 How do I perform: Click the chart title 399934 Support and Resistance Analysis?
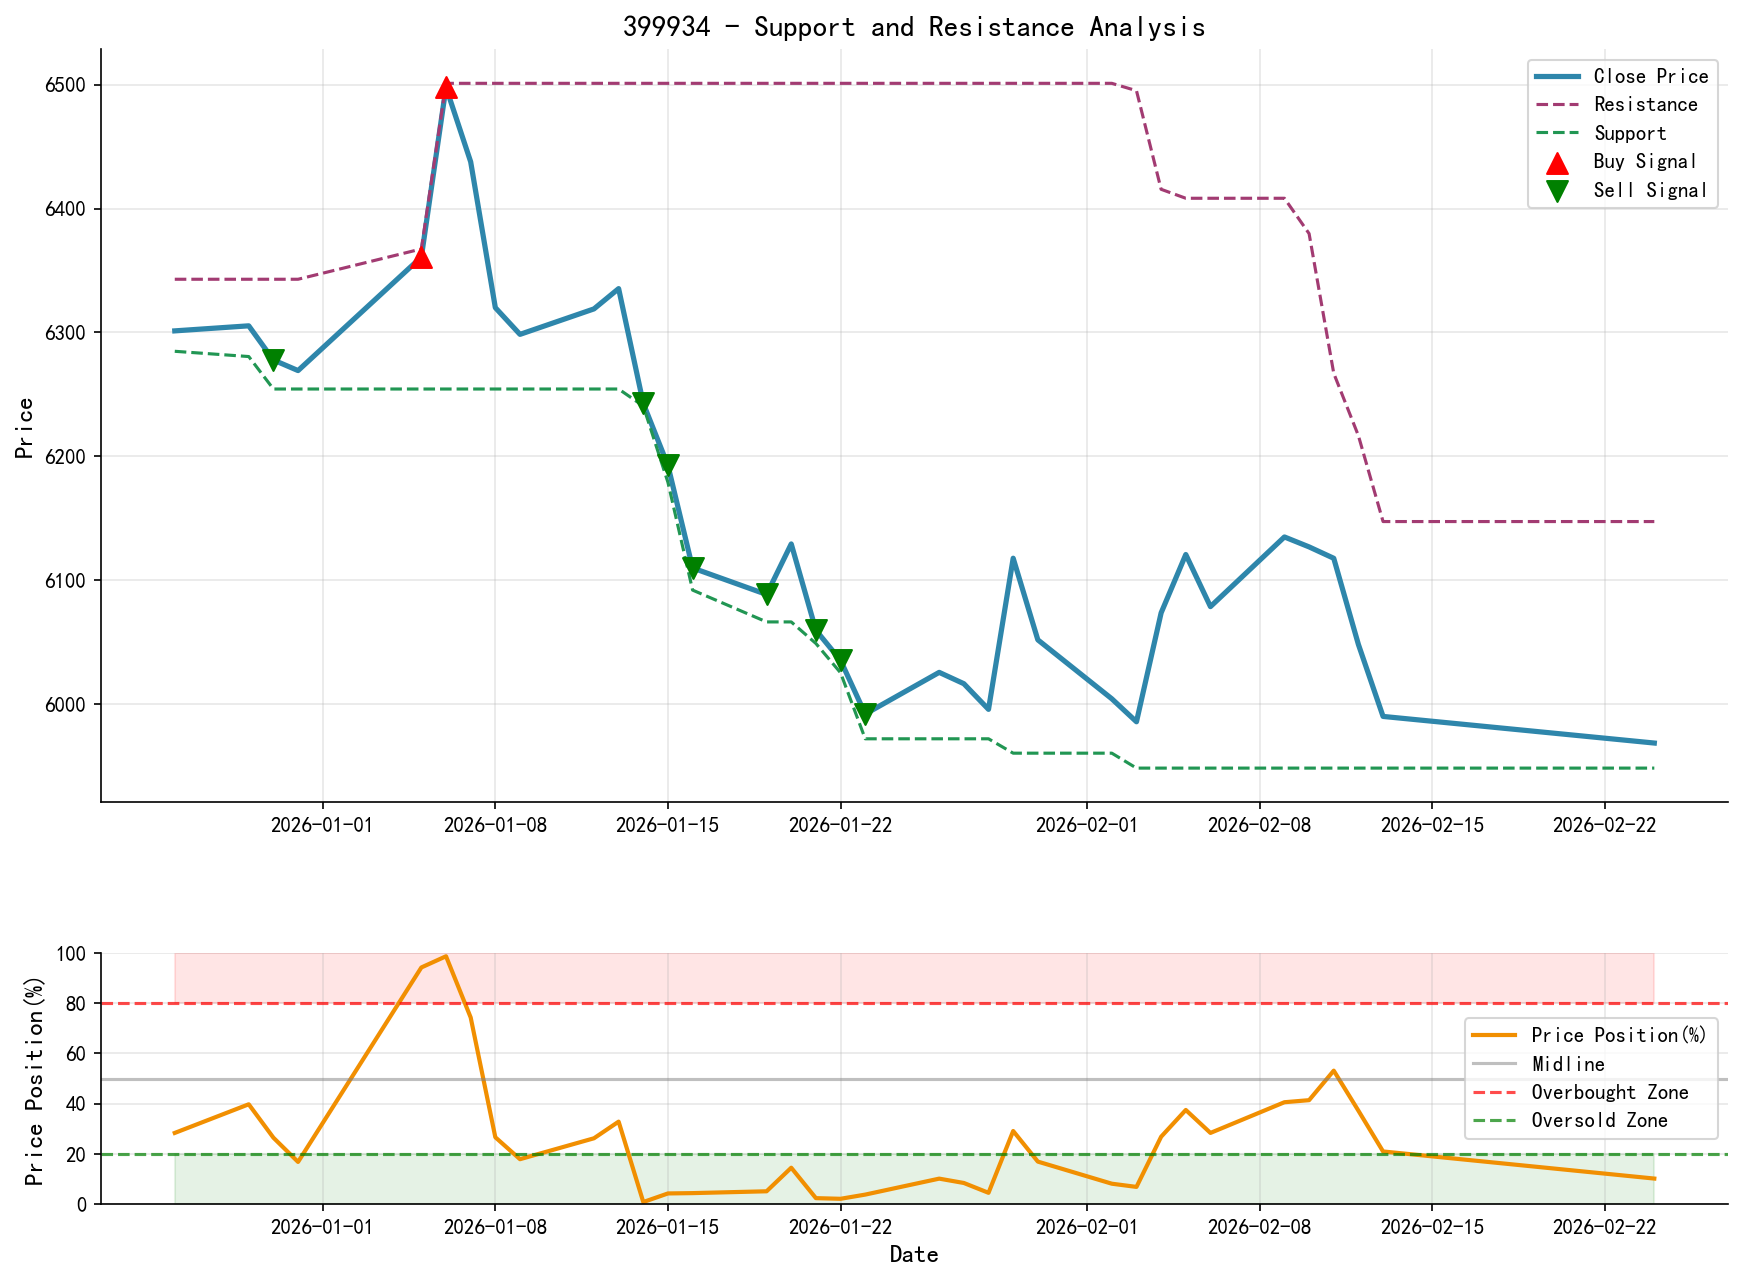point(915,27)
